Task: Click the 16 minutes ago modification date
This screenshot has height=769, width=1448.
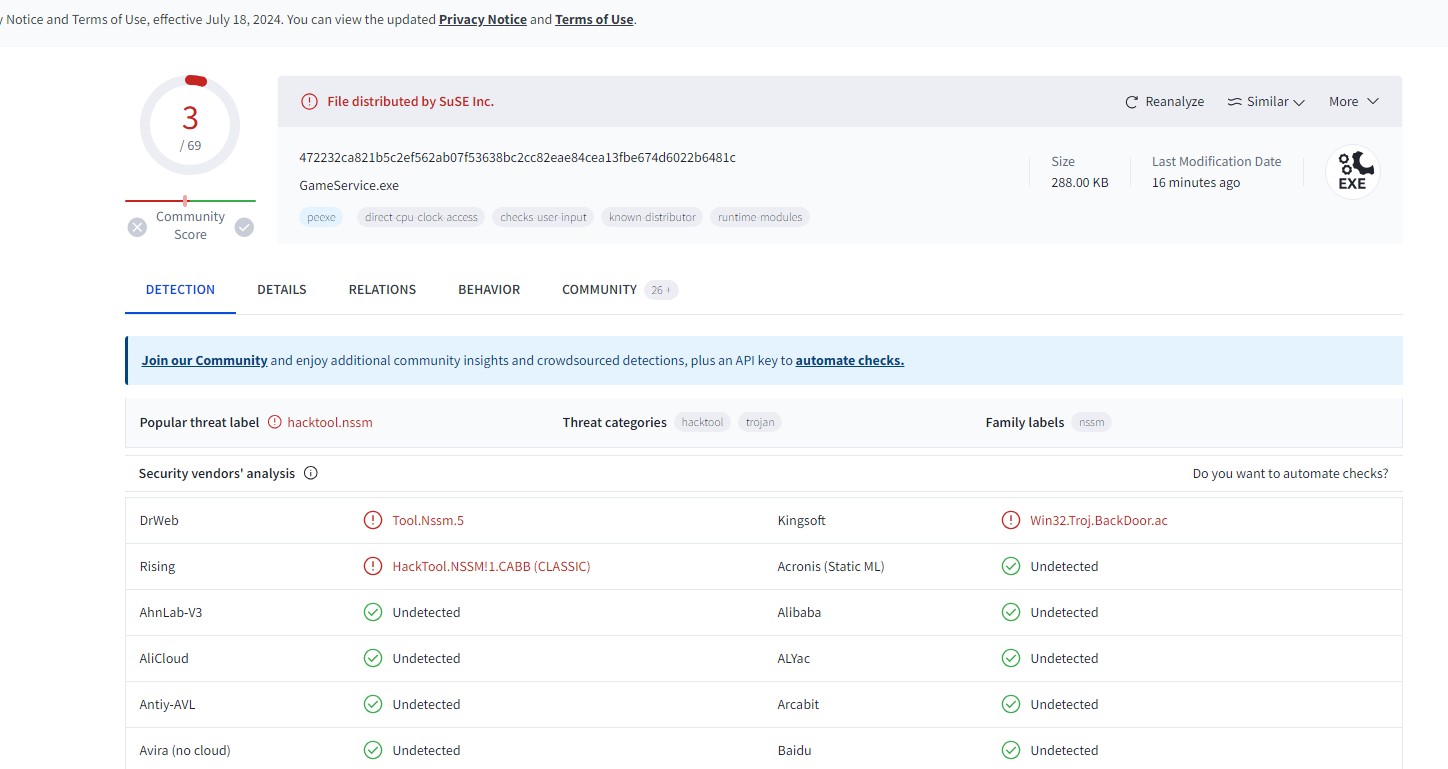Action: tap(1196, 183)
